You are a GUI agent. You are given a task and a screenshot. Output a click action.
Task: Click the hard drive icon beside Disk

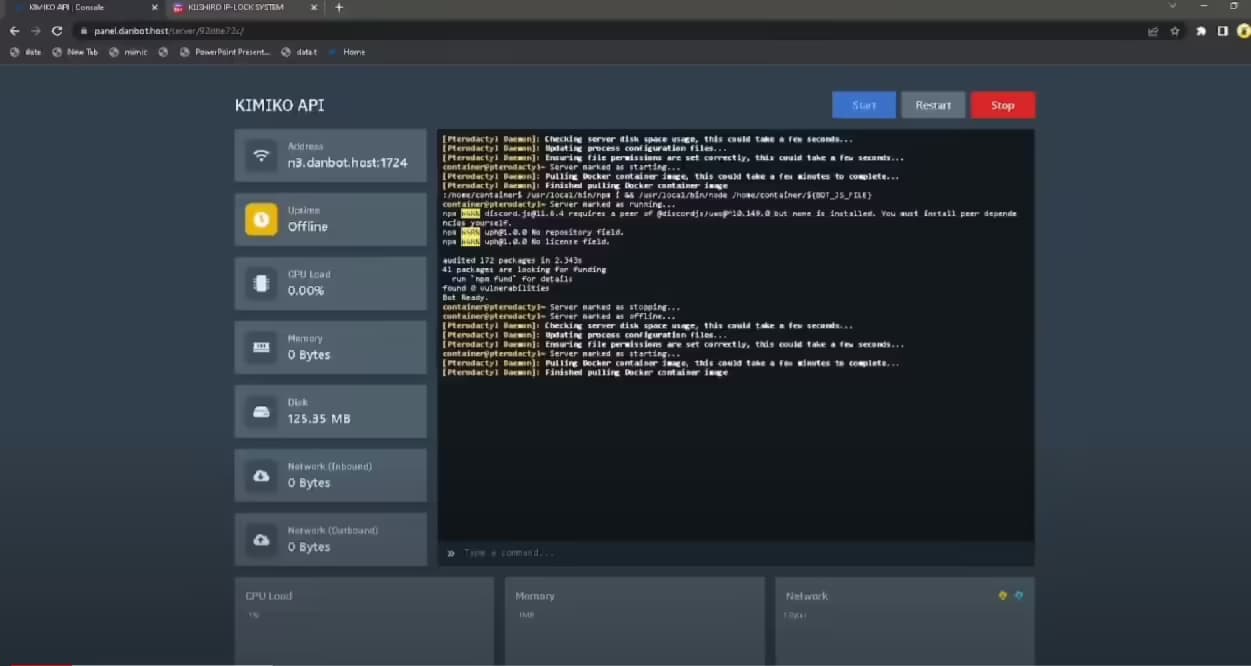tap(261, 411)
